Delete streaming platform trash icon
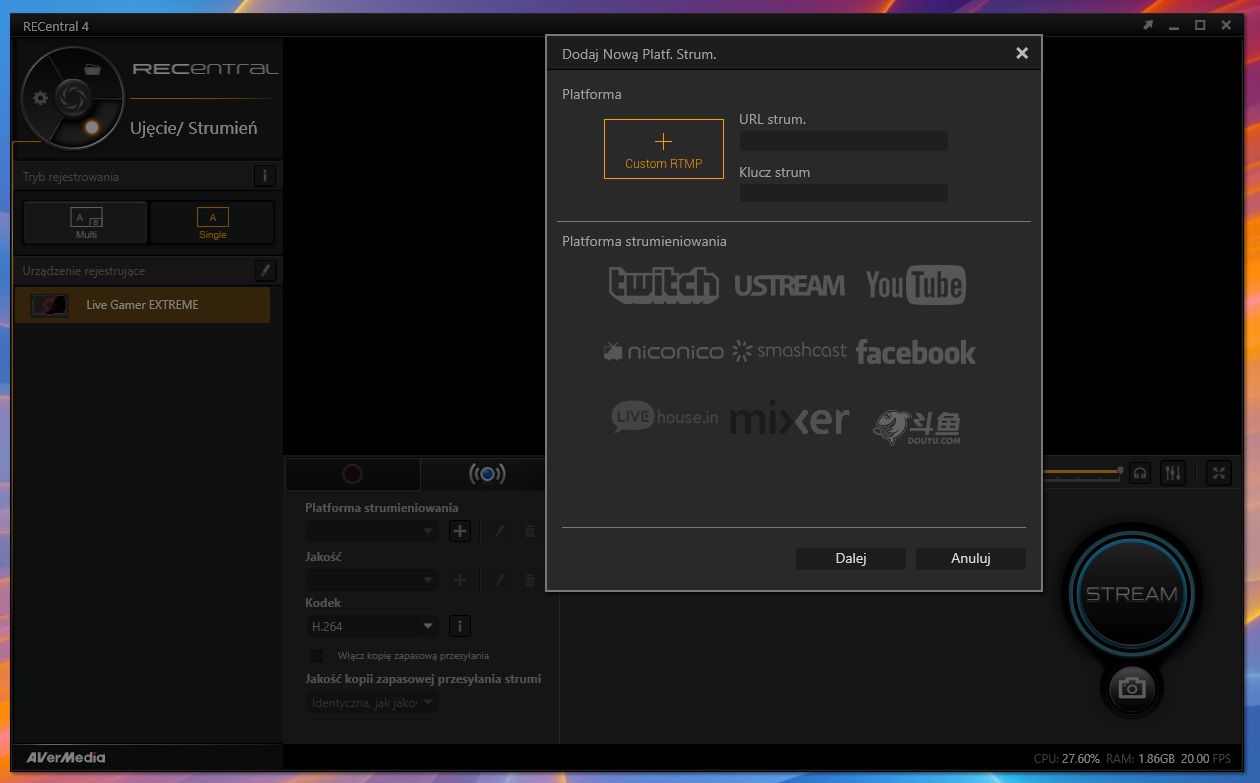1260x783 pixels. point(530,532)
